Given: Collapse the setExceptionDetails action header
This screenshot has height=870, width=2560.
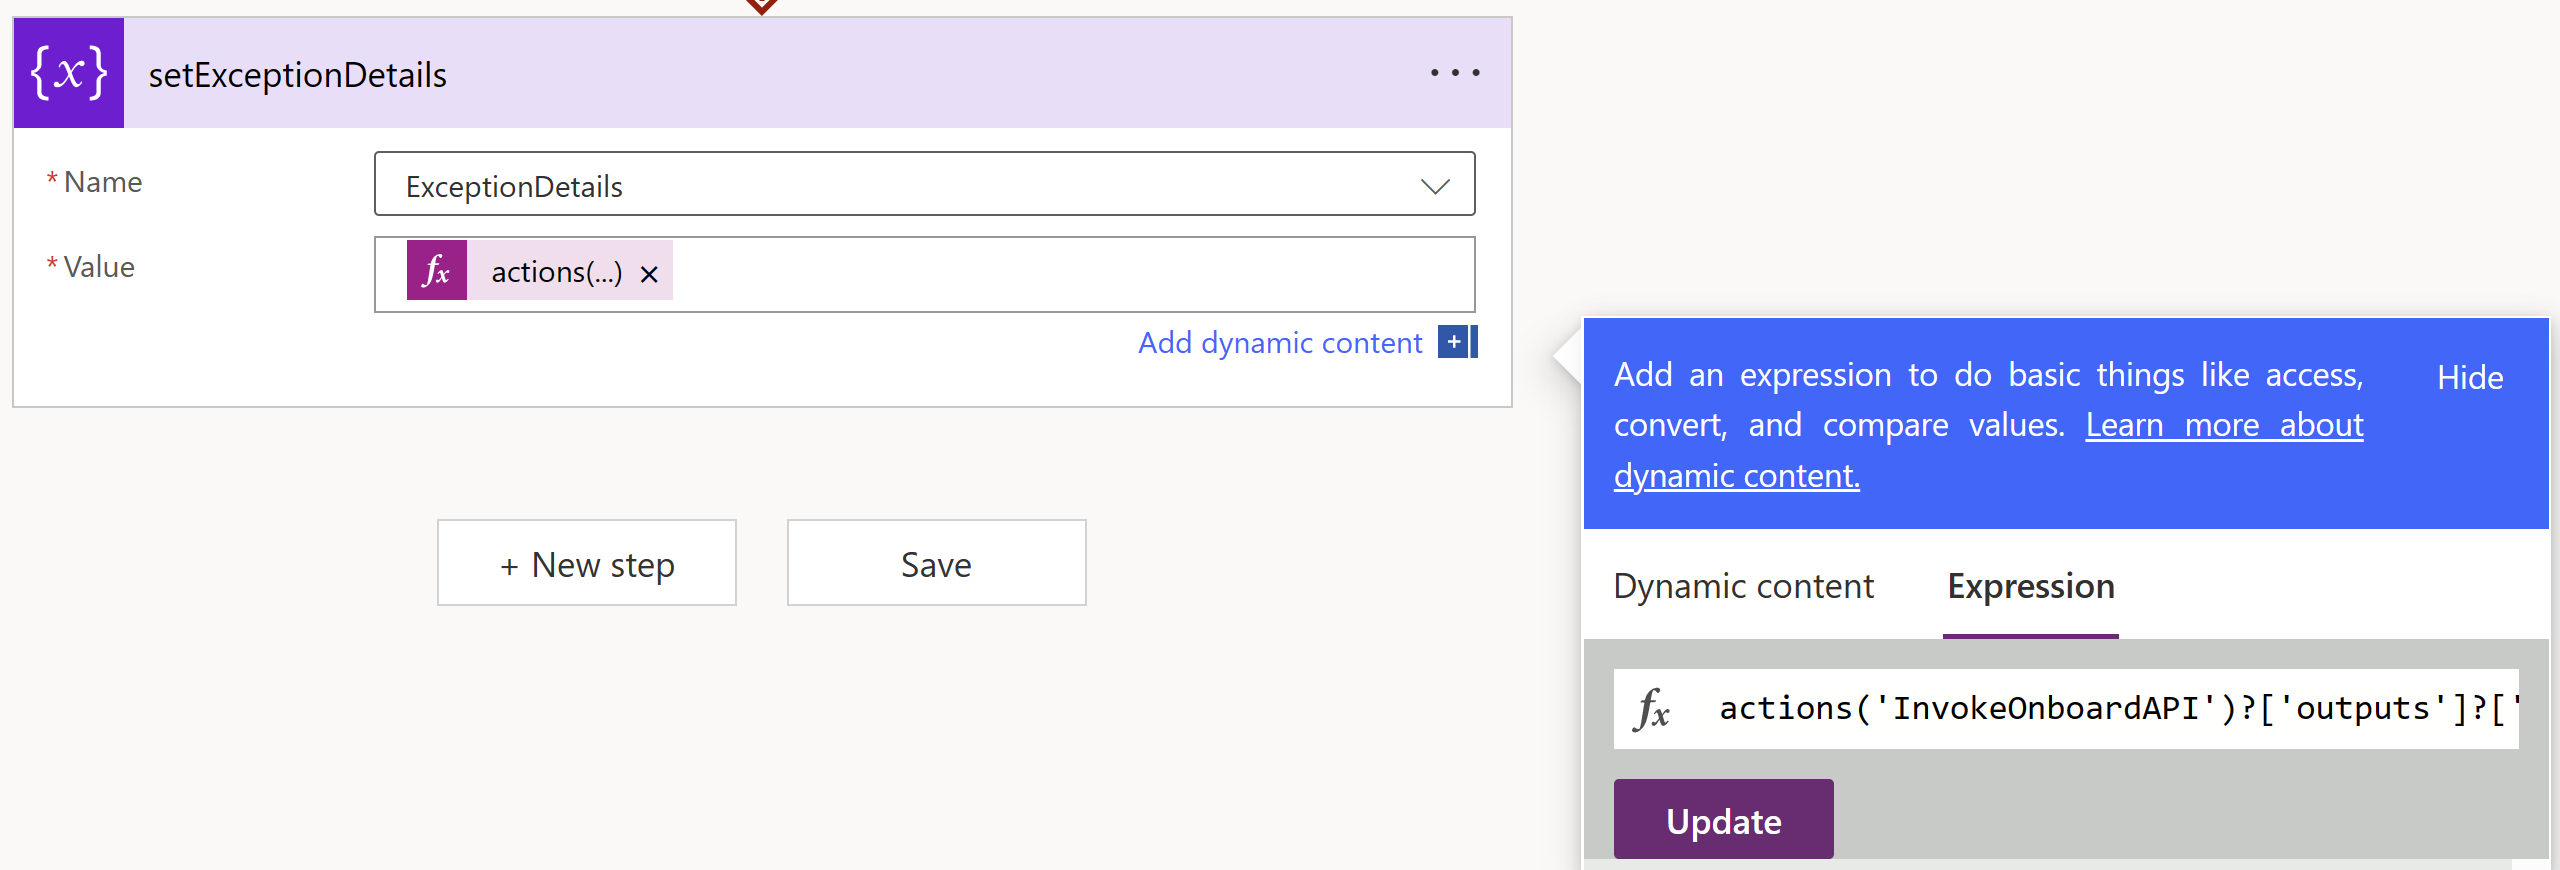Looking at the screenshot, I should click(x=800, y=73).
